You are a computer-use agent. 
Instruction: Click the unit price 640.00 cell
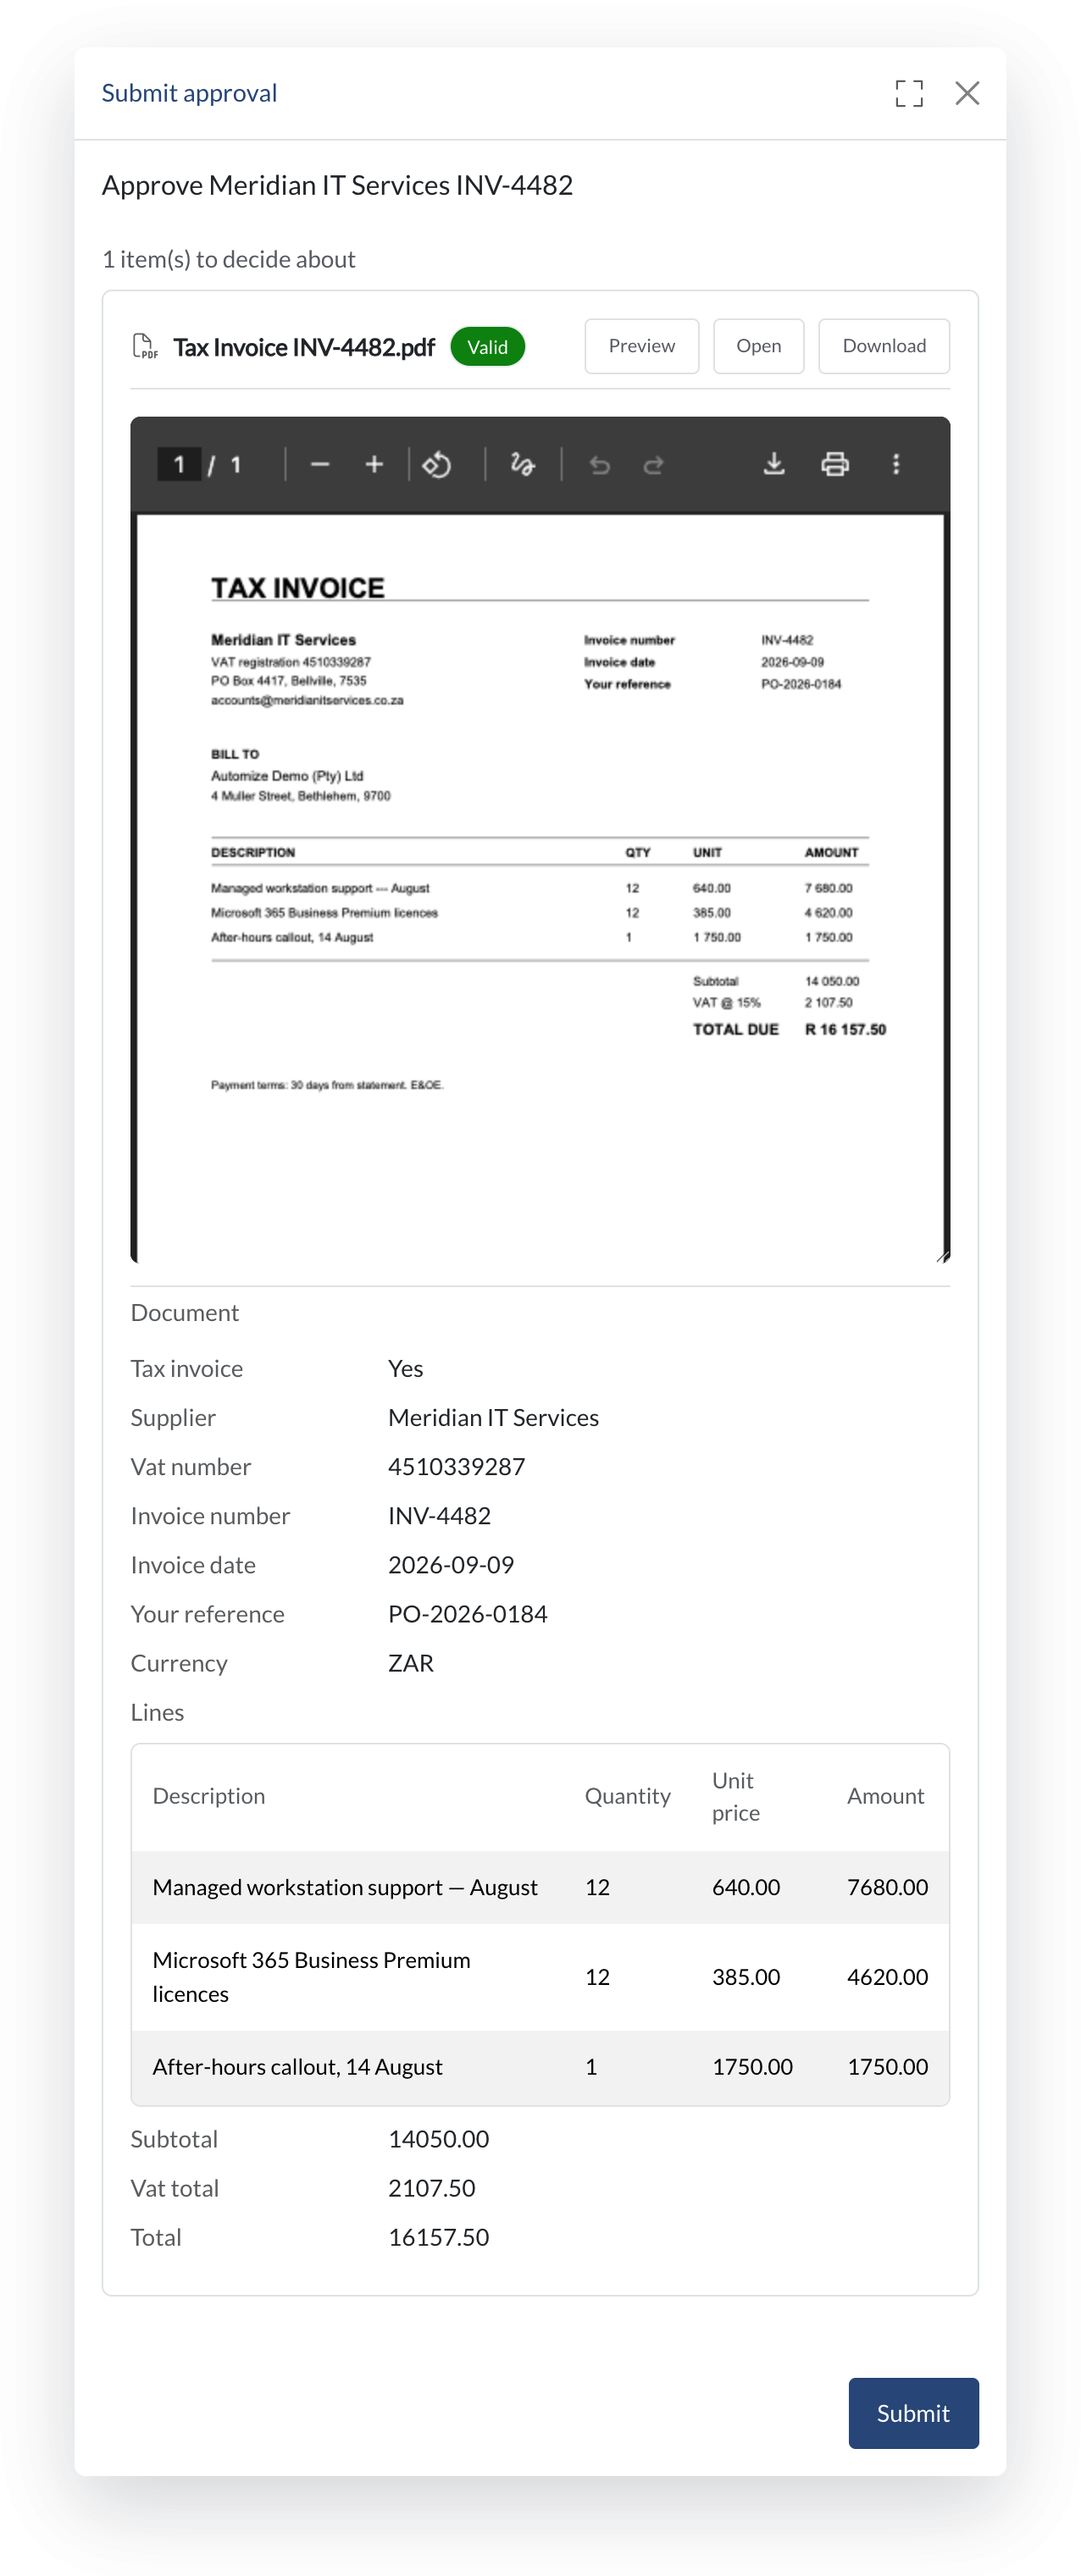coord(746,1886)
